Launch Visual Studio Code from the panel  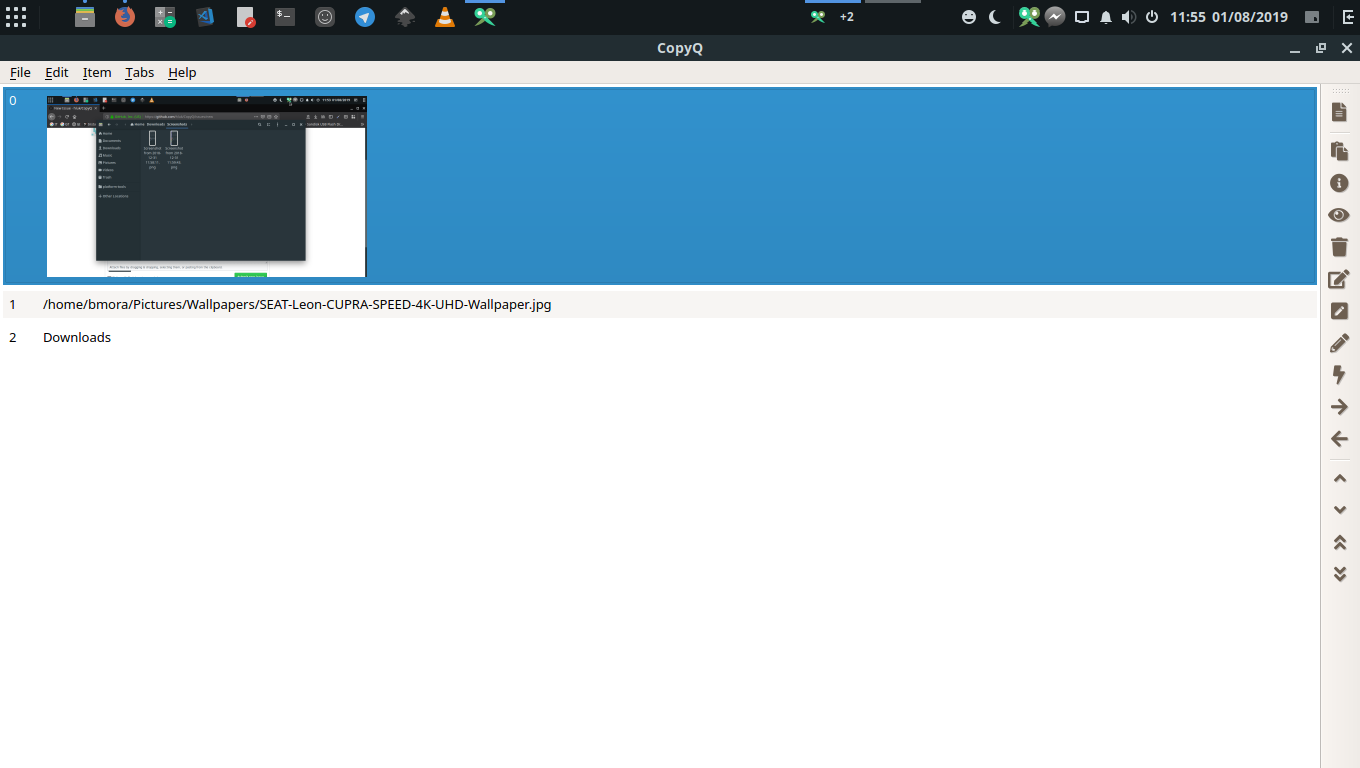tap(205, 17)
